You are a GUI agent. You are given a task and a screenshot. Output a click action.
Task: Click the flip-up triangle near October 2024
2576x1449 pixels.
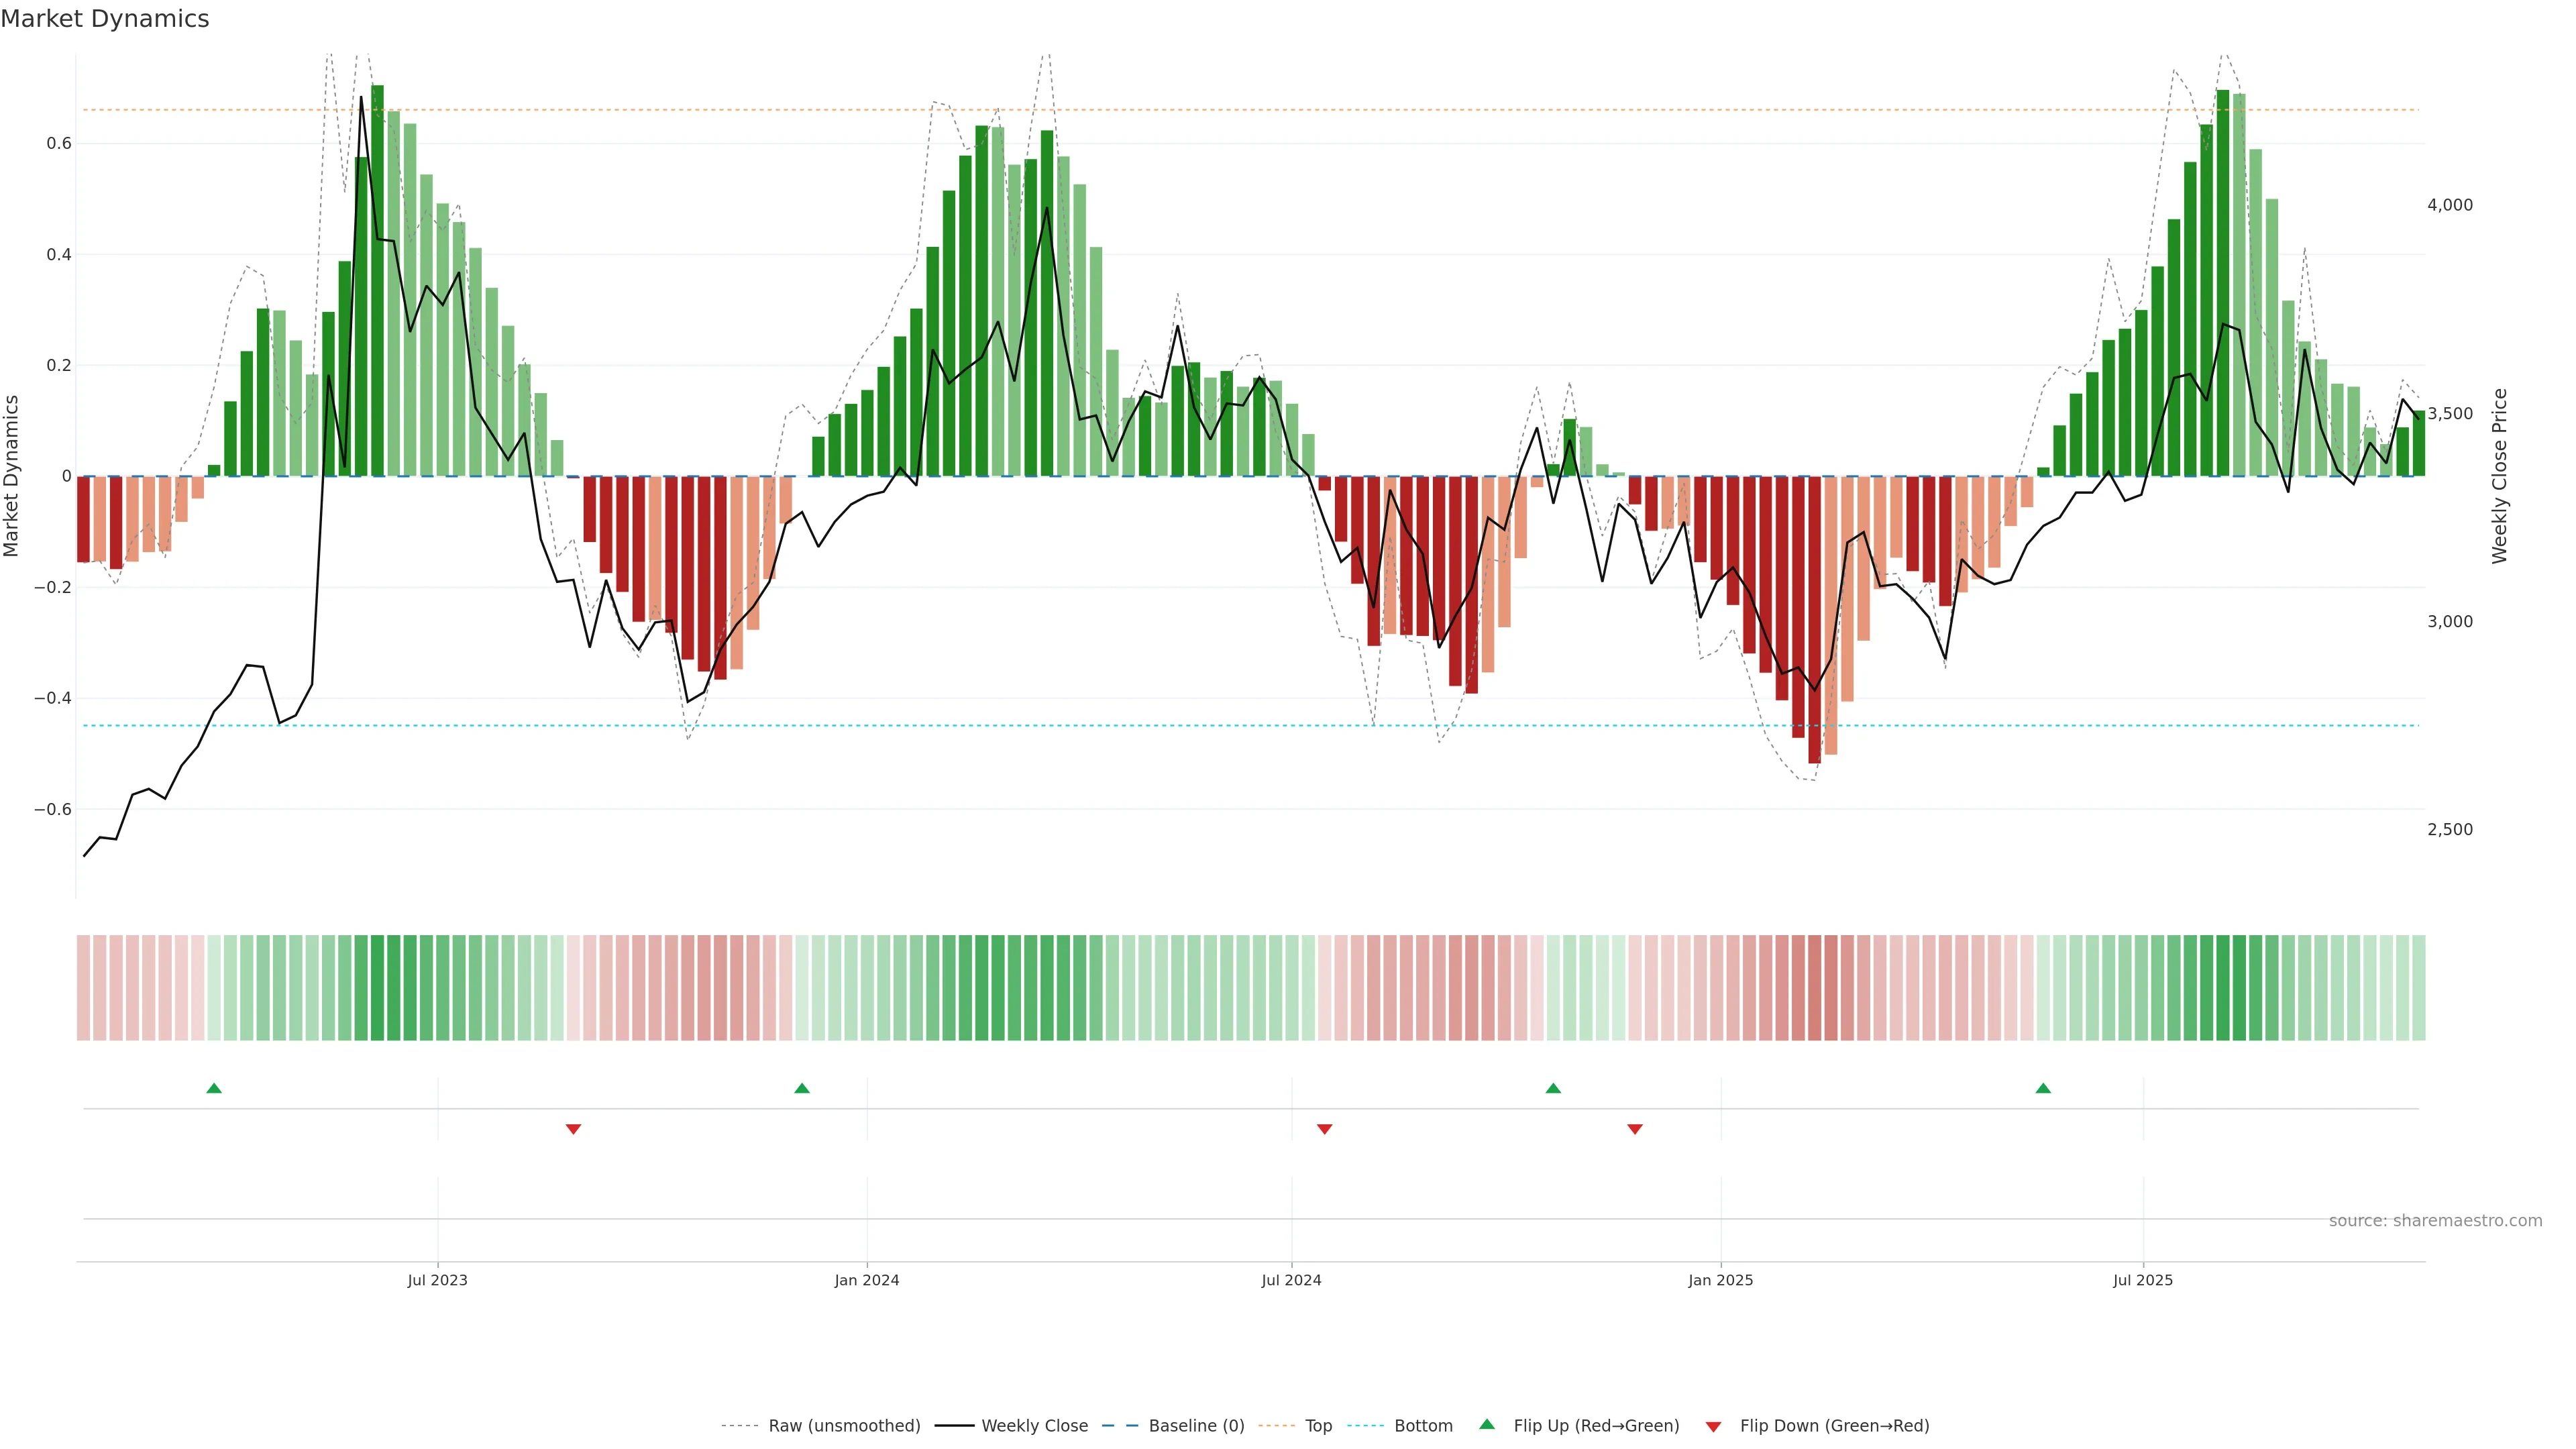point(1553,1088)
